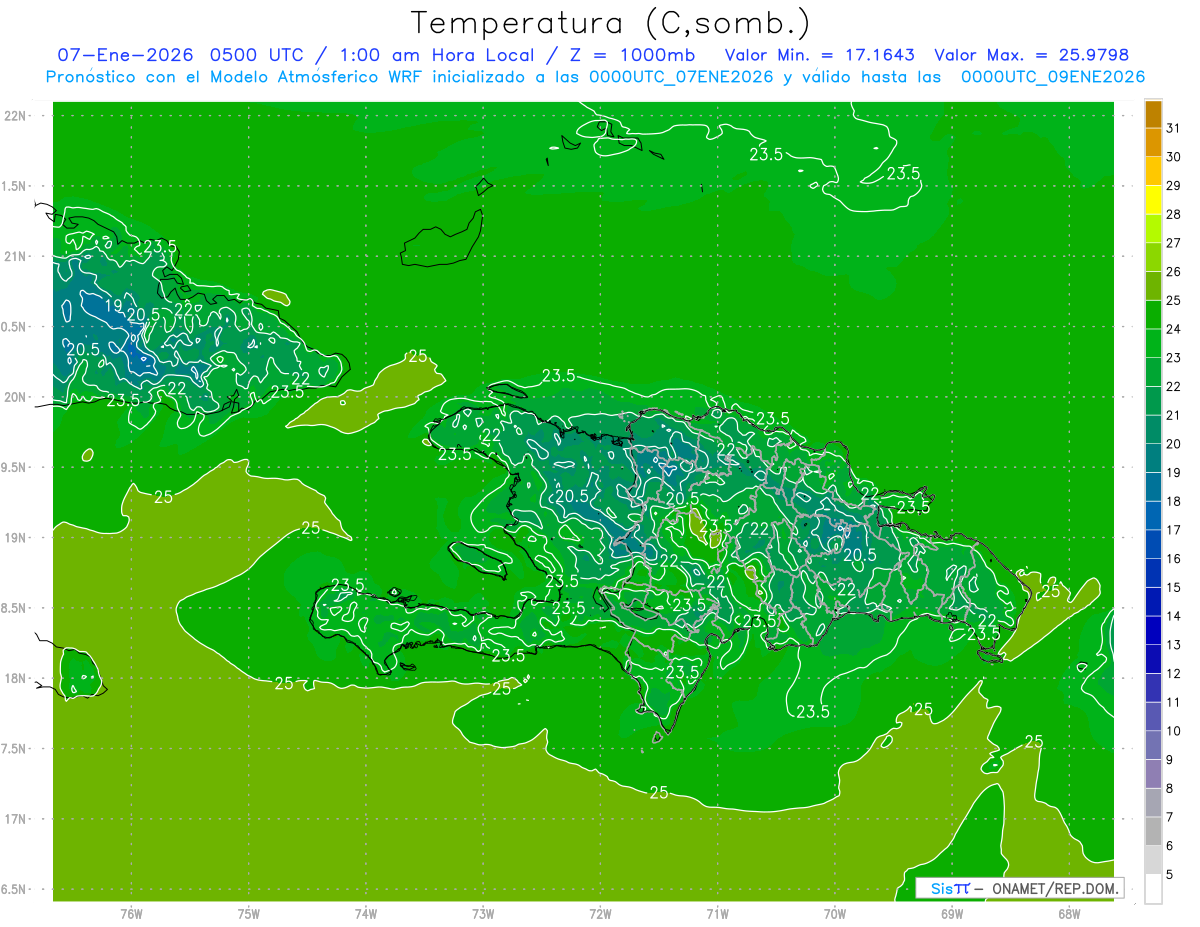
Task: Click the '75W' longitude axis label
Action: coord(249,913)
